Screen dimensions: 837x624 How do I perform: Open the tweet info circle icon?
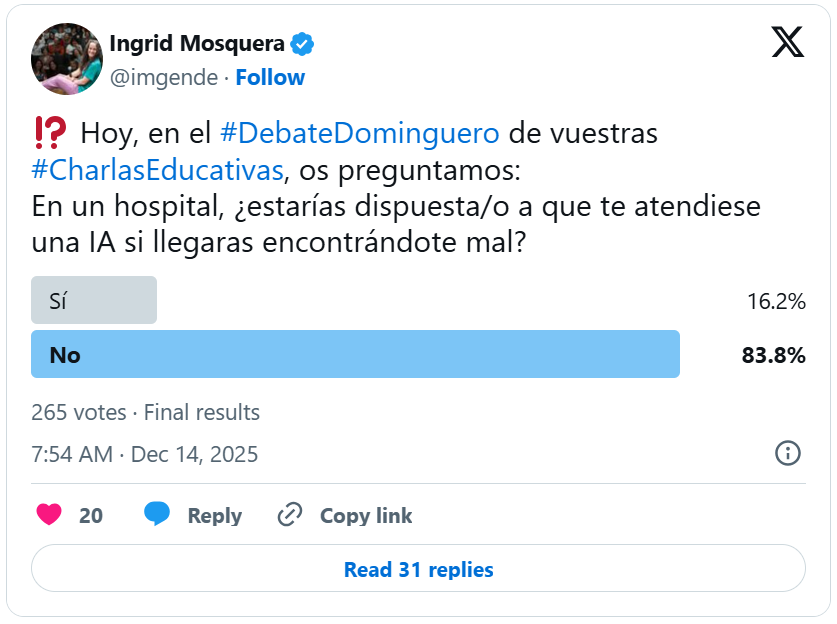(788, 453)
